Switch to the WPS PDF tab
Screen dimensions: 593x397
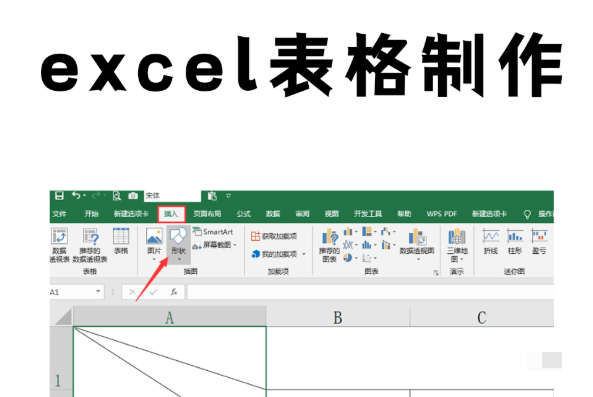441,214
